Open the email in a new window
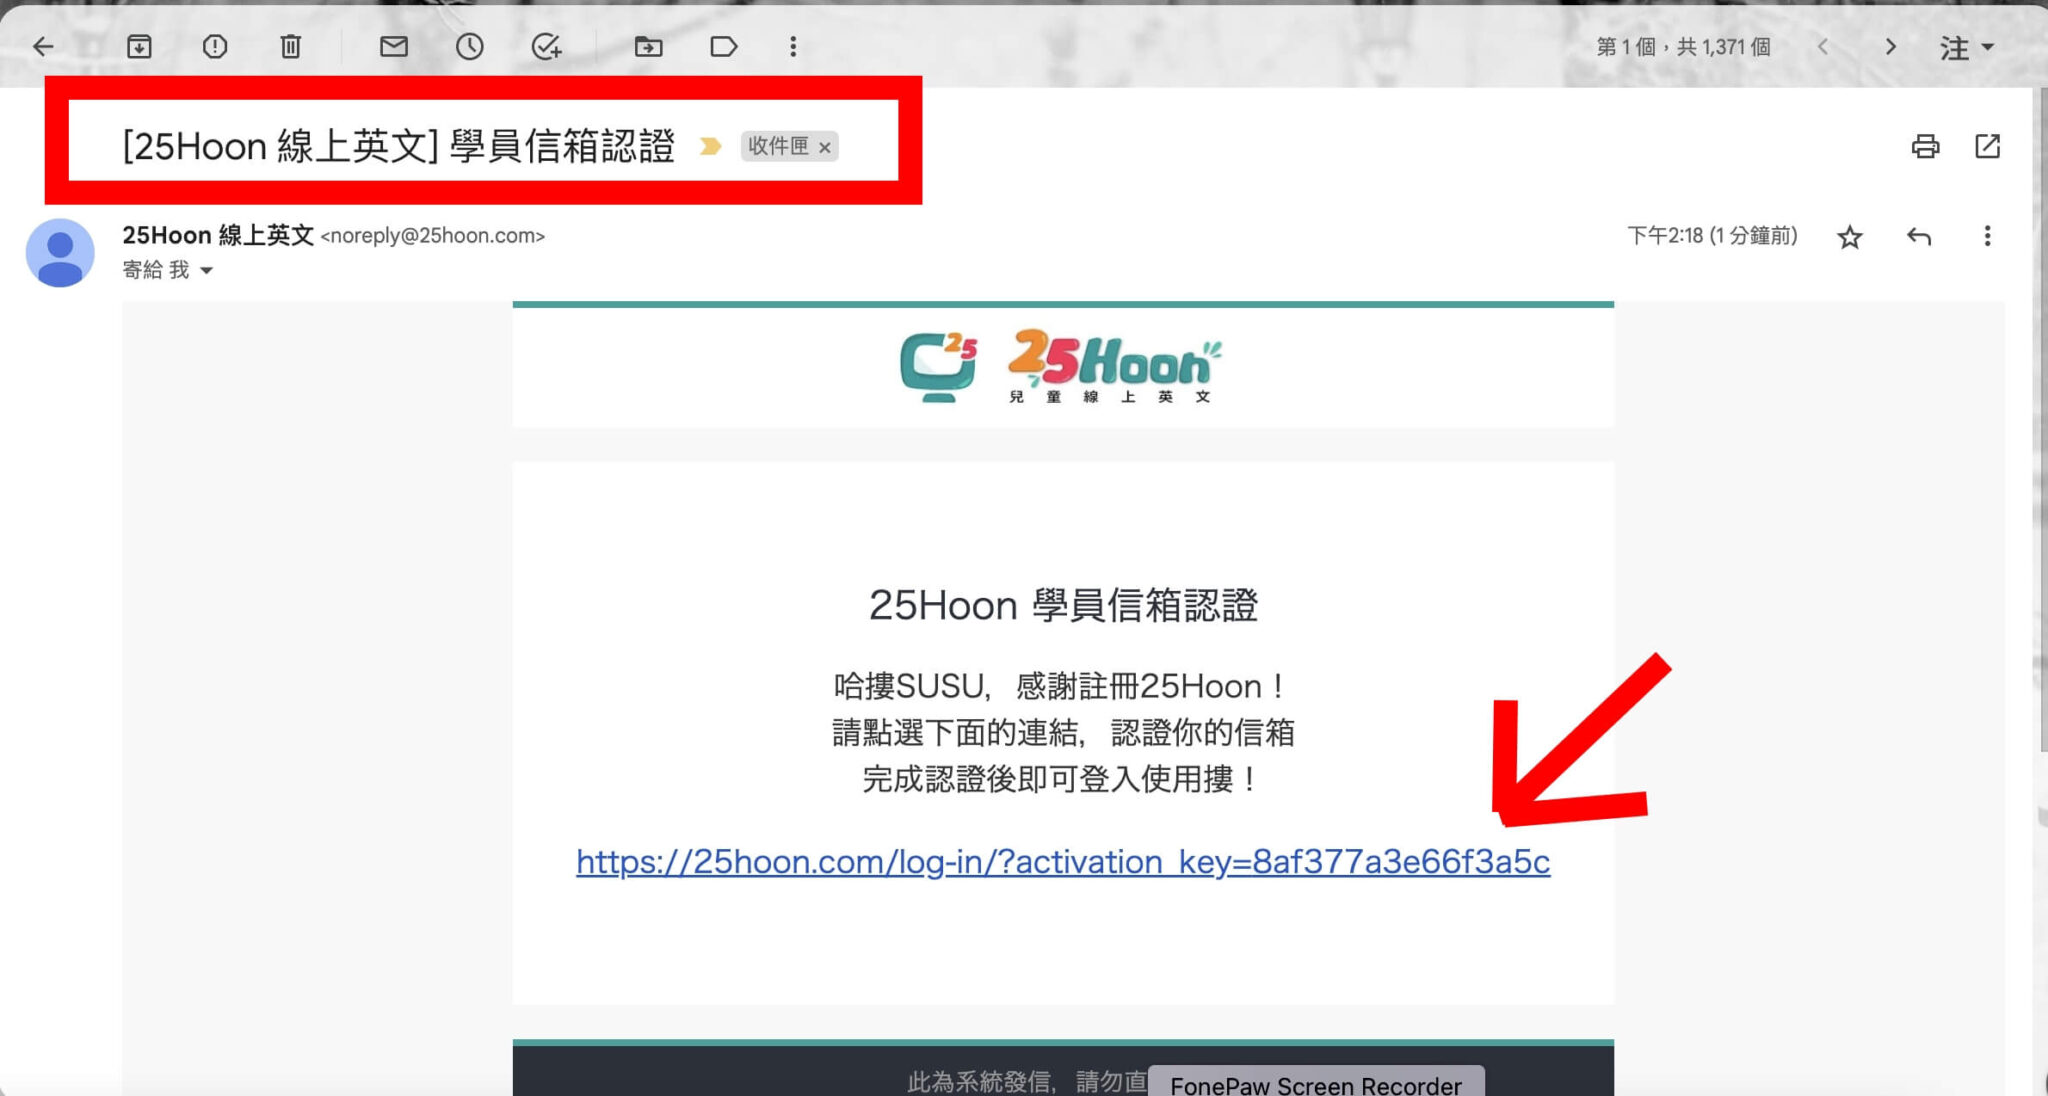The image size is (2048, 1096). pos(1987,147)
